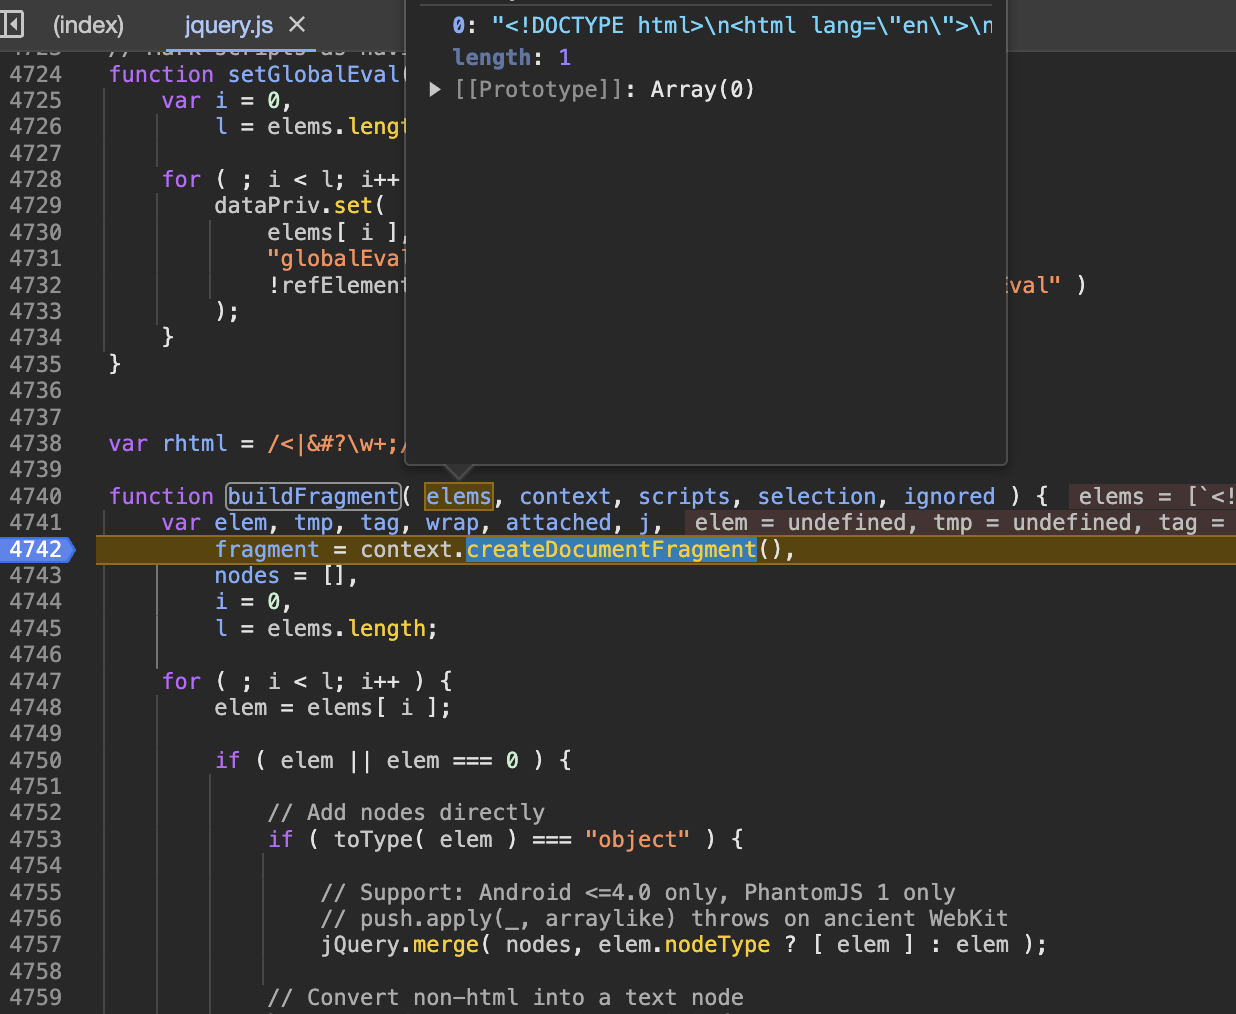1236x1014 pixels.
Task: Click the highlighted createDocumentFragment token
Action: [x=611, y=548]
